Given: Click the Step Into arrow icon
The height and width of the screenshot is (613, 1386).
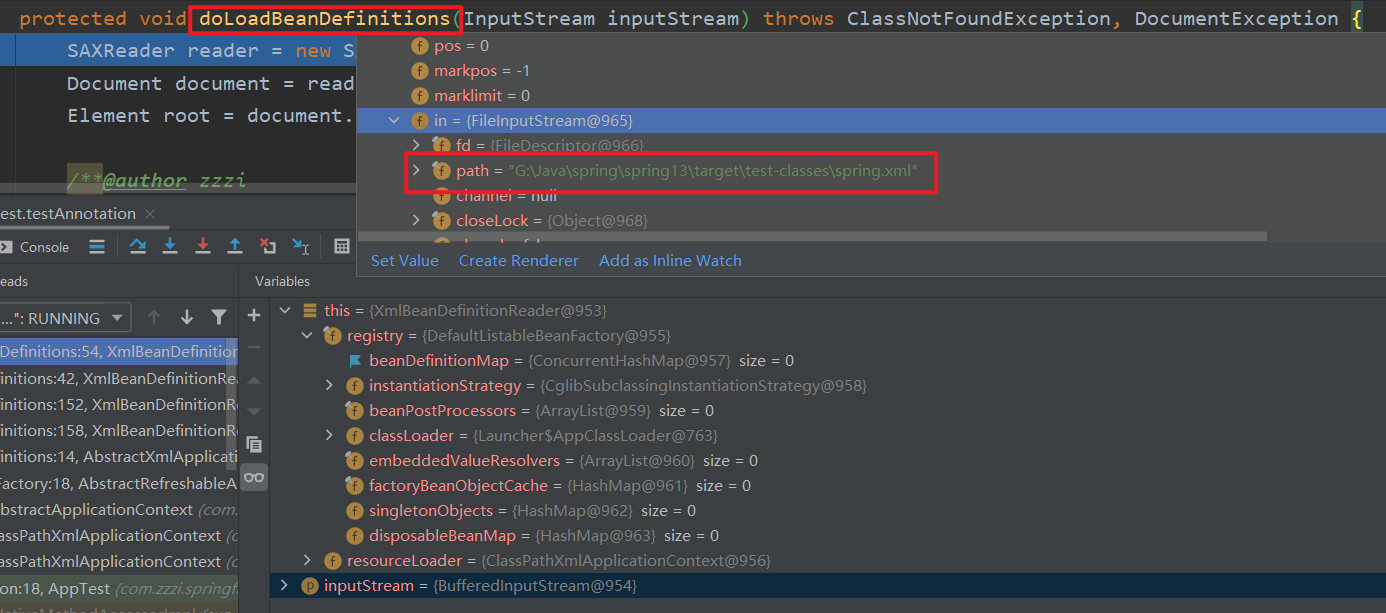Looking at the screenshot, I should (170, 246).
